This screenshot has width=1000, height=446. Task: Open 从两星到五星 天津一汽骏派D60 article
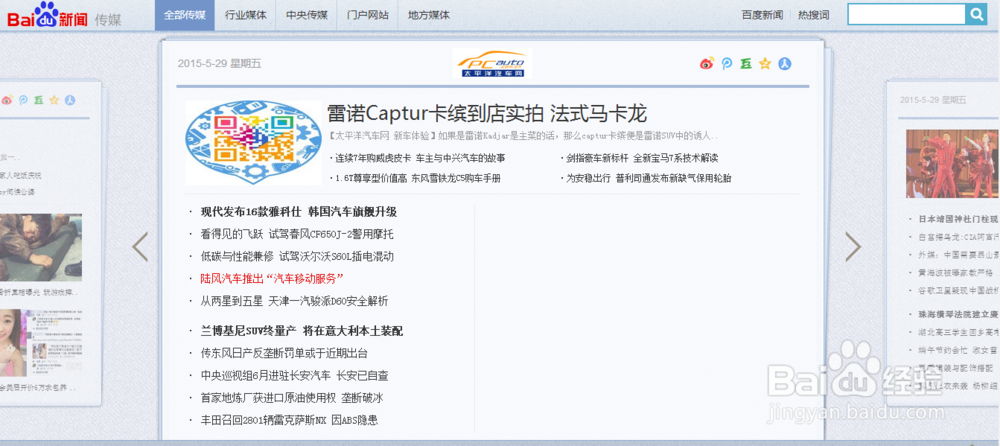coord(294,301)
